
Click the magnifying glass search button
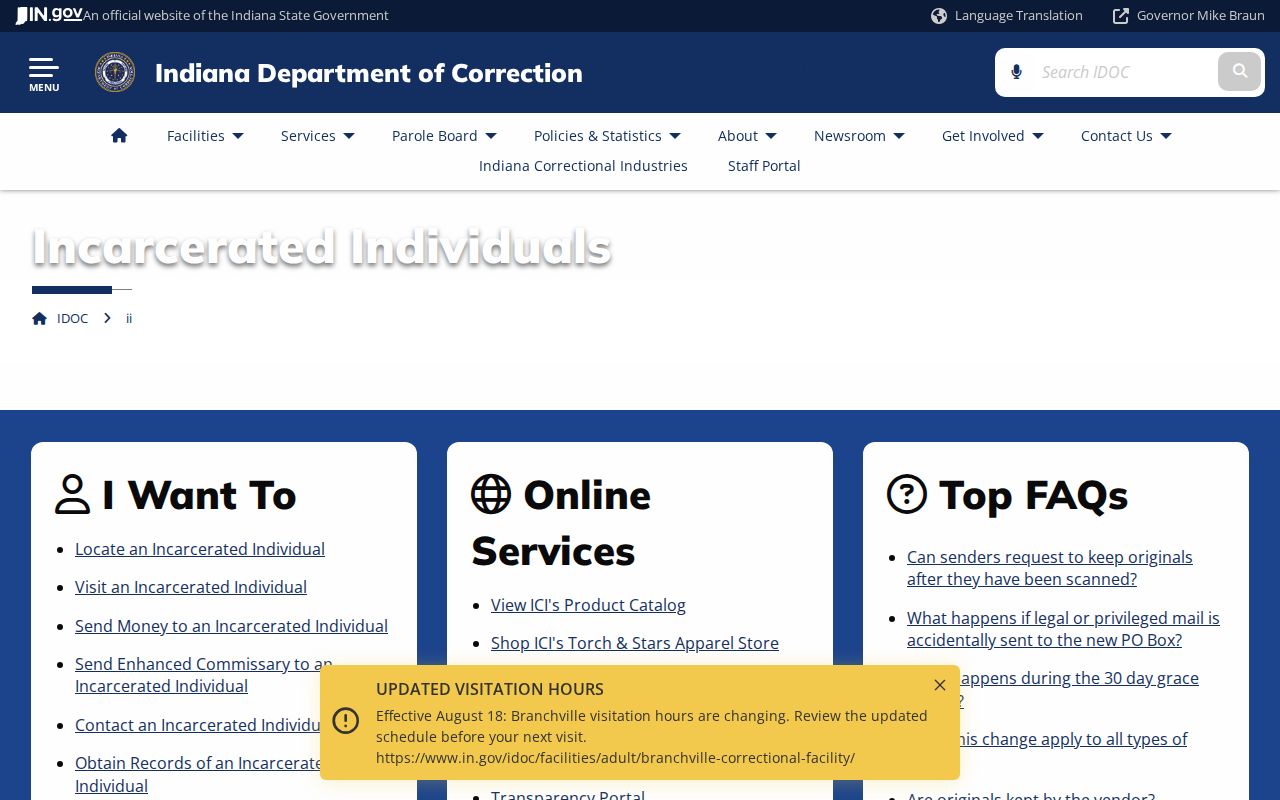1240,72
